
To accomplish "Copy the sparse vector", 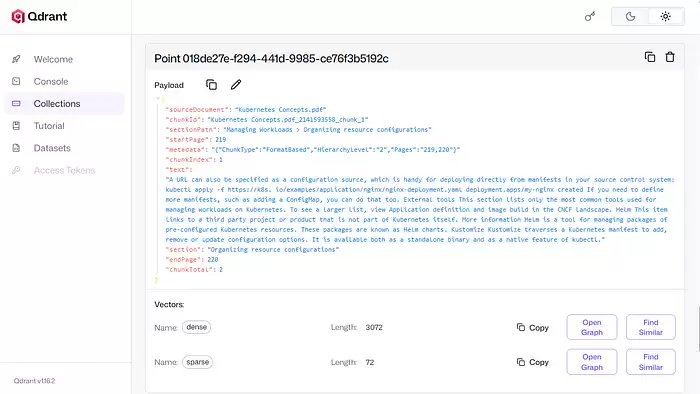I will (x=533, y=362).
